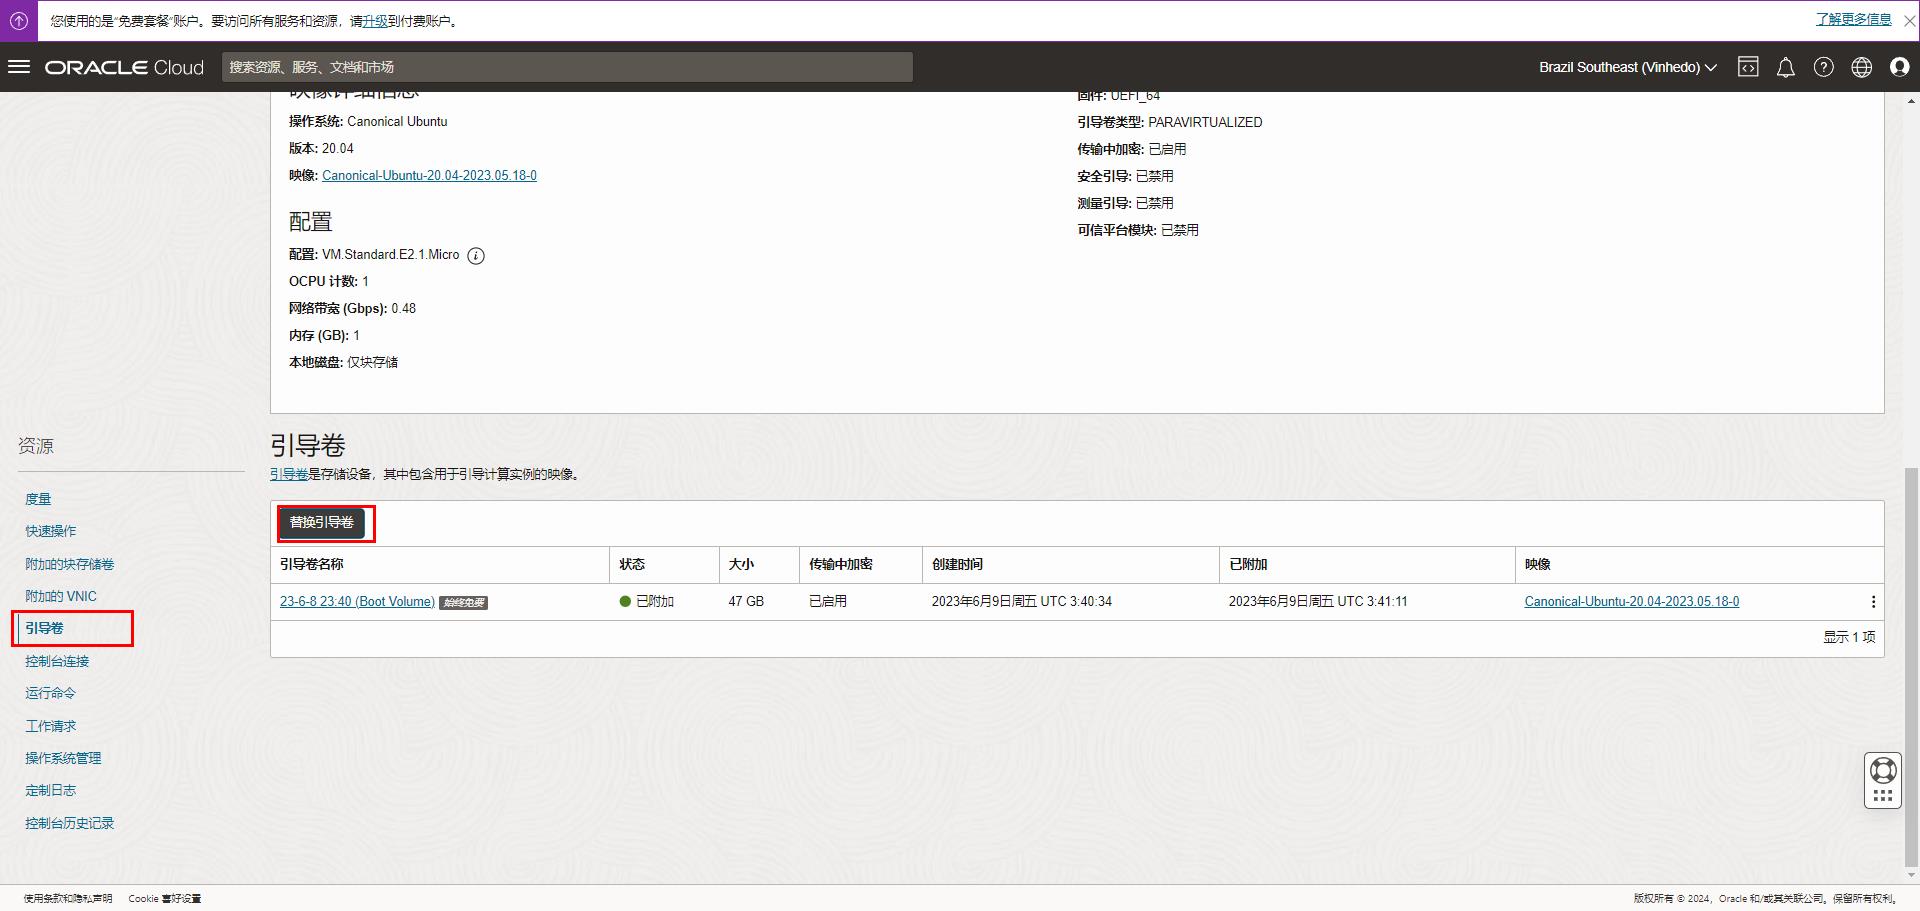This screenshot has width=1920, height=911.
Task: Open the help question mark icon
Action: [1823, 67]
